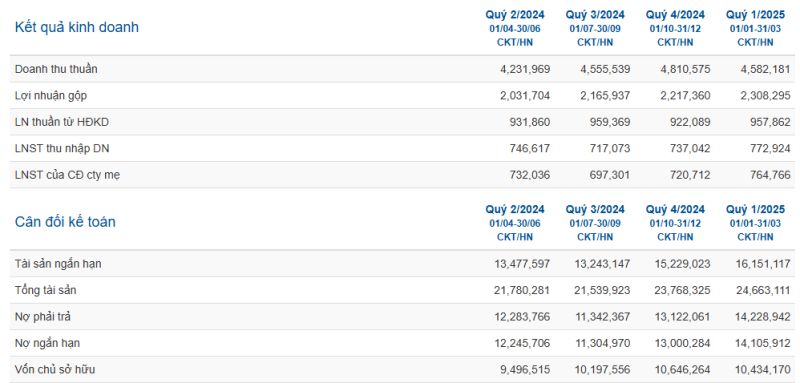The image size is (800, 383).
Task: Click the Cân đối kế toán heading
Action: [x=65, y=222]
